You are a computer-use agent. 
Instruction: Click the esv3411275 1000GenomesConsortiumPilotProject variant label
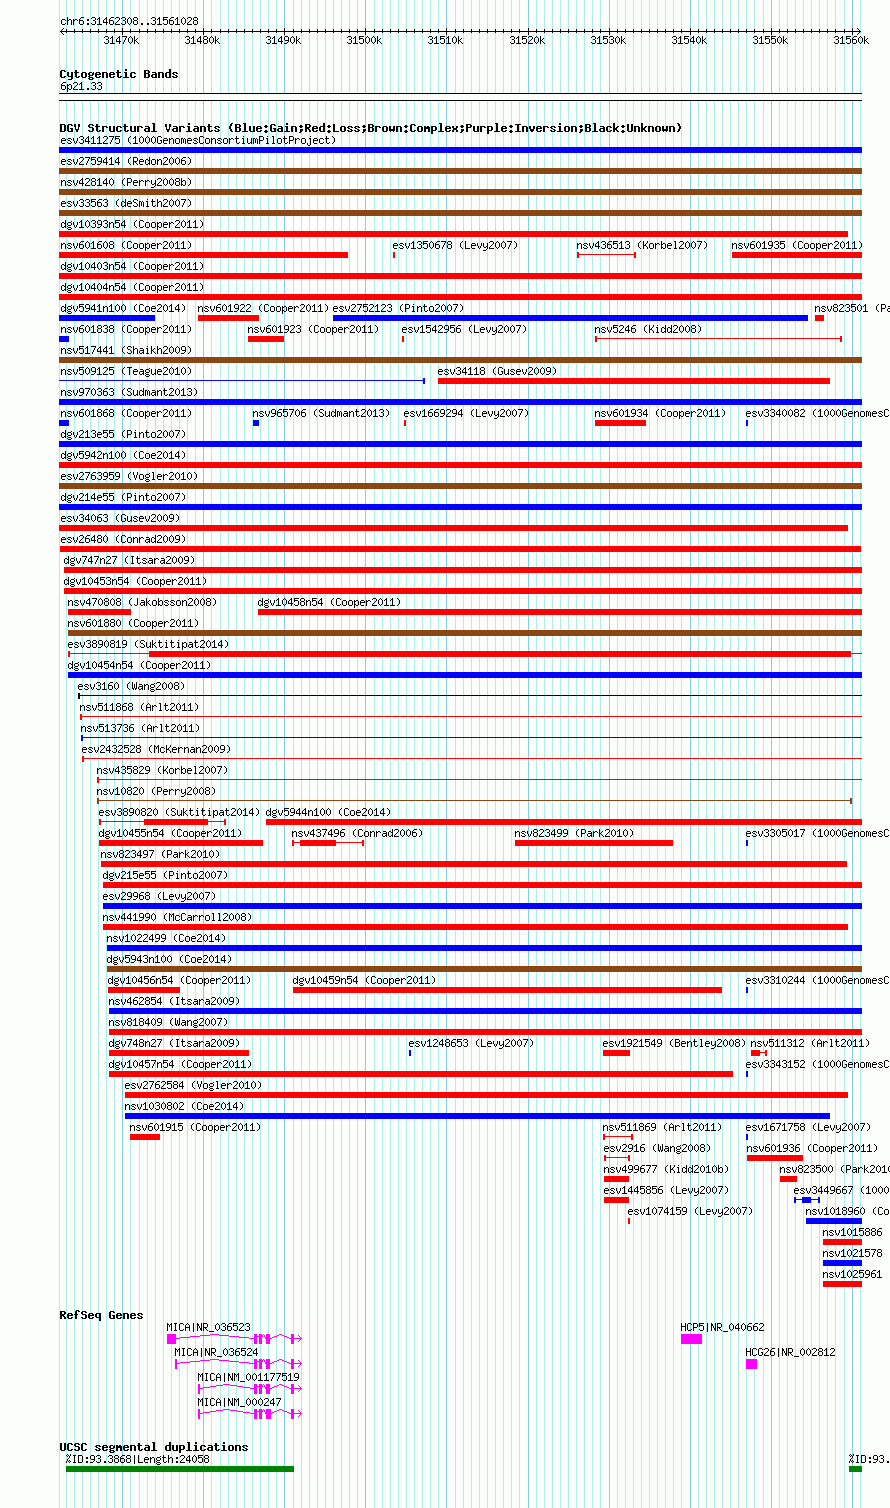(198, 140)
